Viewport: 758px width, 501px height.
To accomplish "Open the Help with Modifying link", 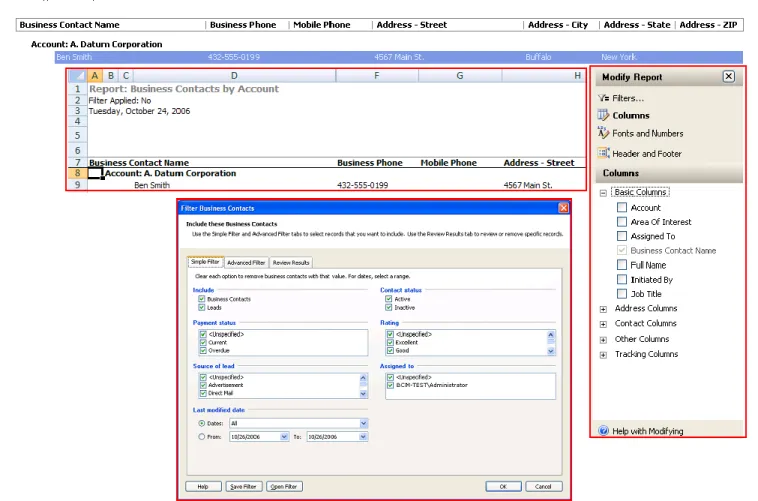I will pos(647,431).
